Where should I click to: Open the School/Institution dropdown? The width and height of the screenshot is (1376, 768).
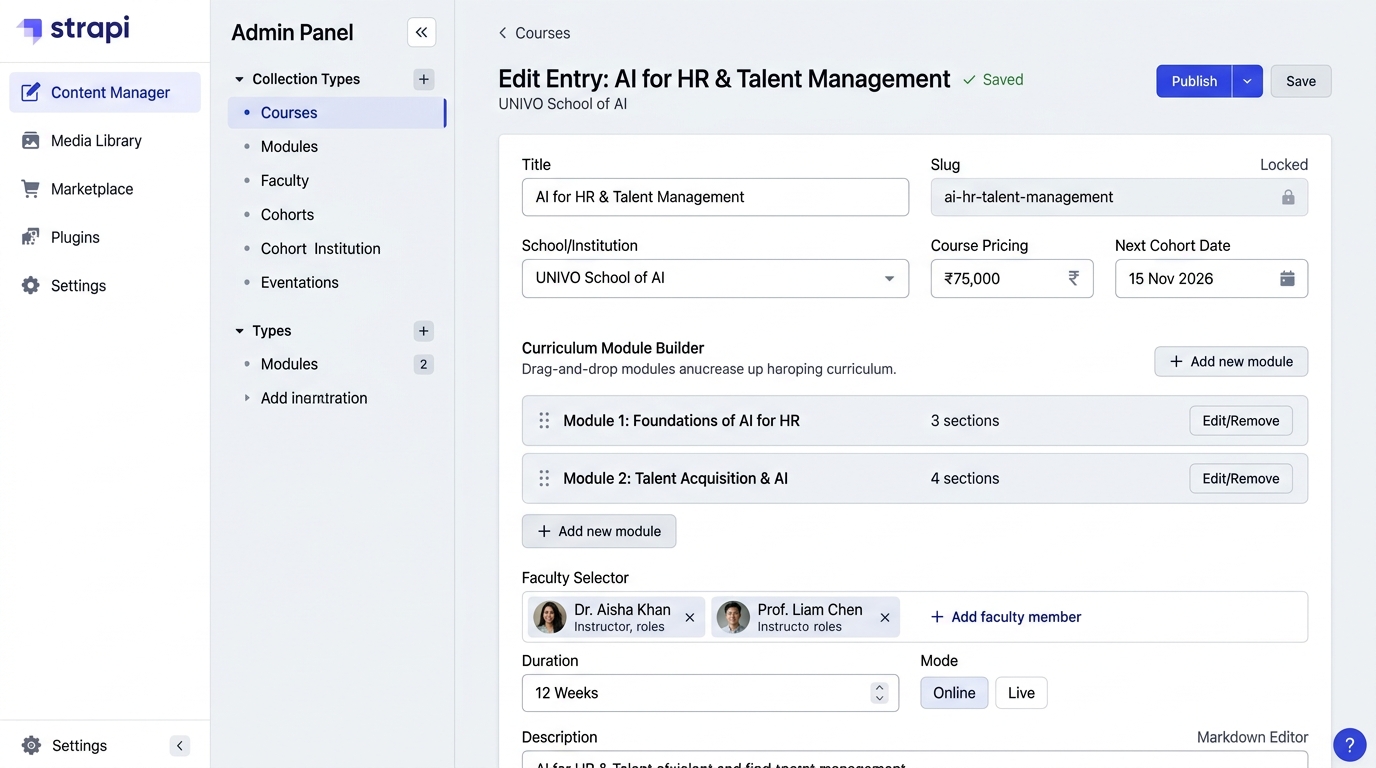pos(715,279)
